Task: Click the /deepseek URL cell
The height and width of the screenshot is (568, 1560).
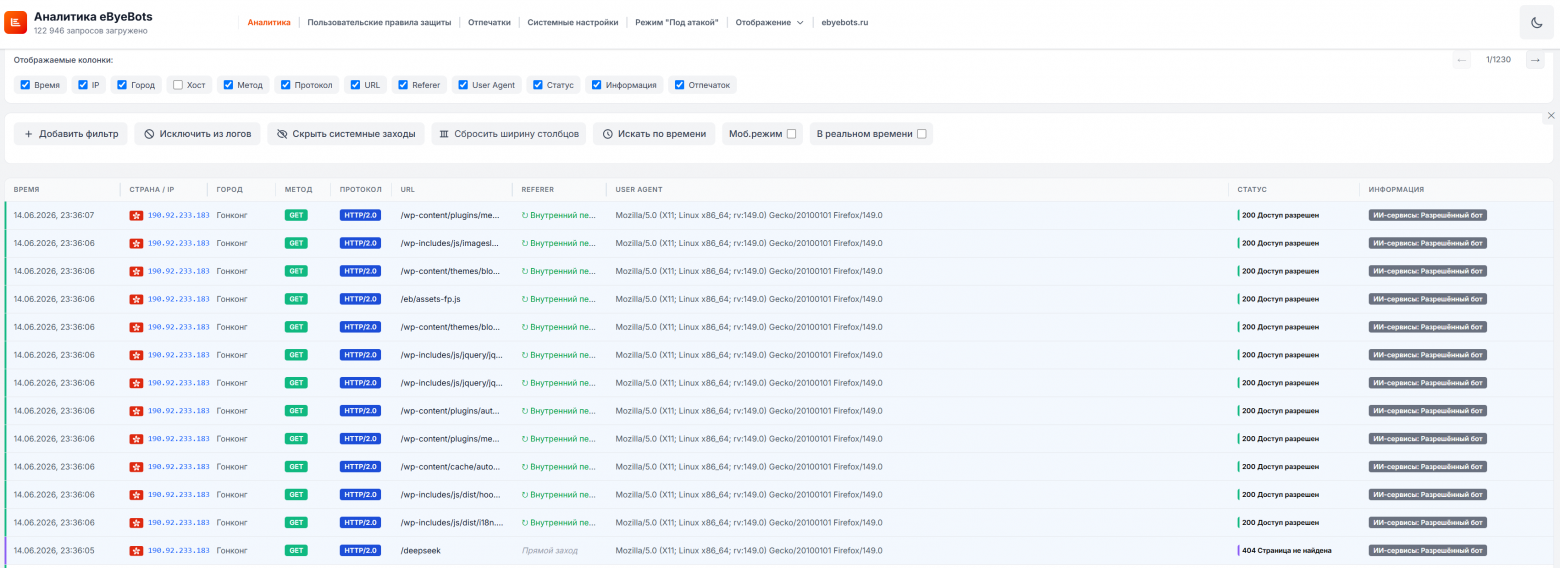Action: pyautogui.click(x=420, y=551)
